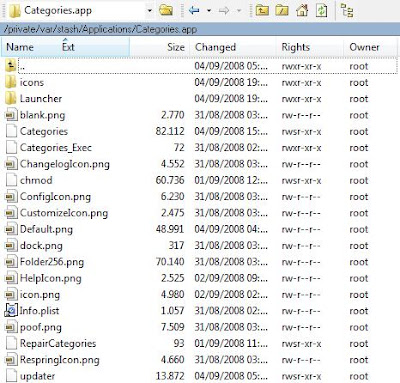Click the size value '60.736'
The image size is (400, 383).
(170, 180)
